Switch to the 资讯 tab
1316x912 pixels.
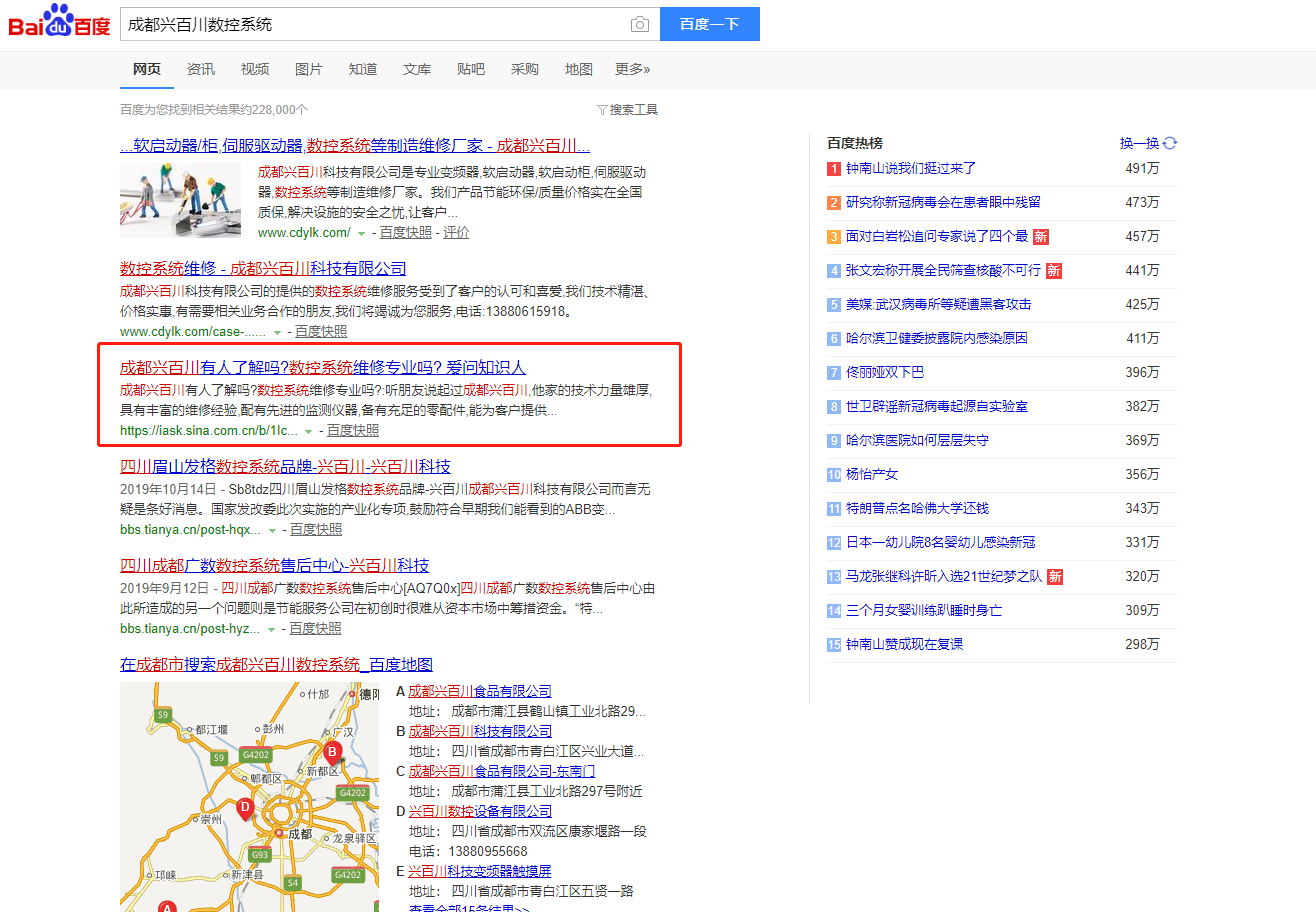(201, 69)
